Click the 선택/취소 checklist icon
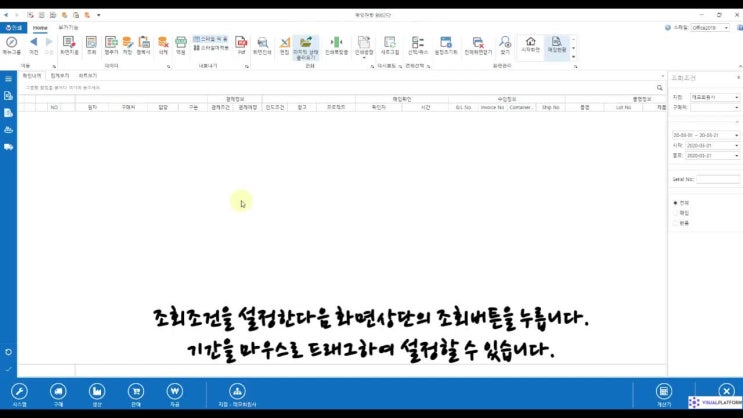743x418 pixels. [417, 45]
